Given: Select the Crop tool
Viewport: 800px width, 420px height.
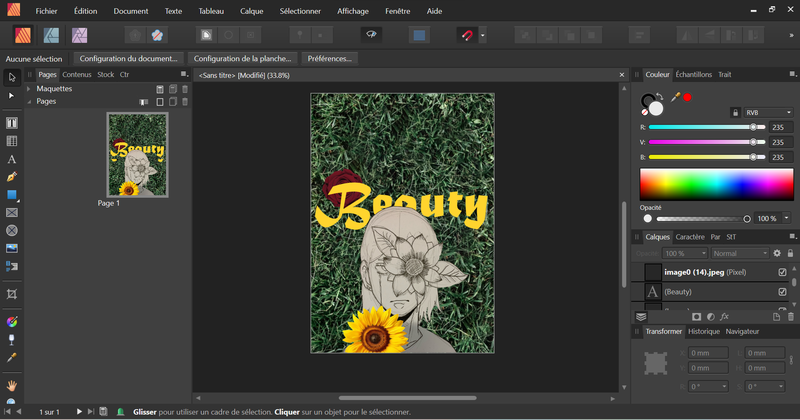Looking at the screenshot, I should pyautogui.click(x=12, y=294).
